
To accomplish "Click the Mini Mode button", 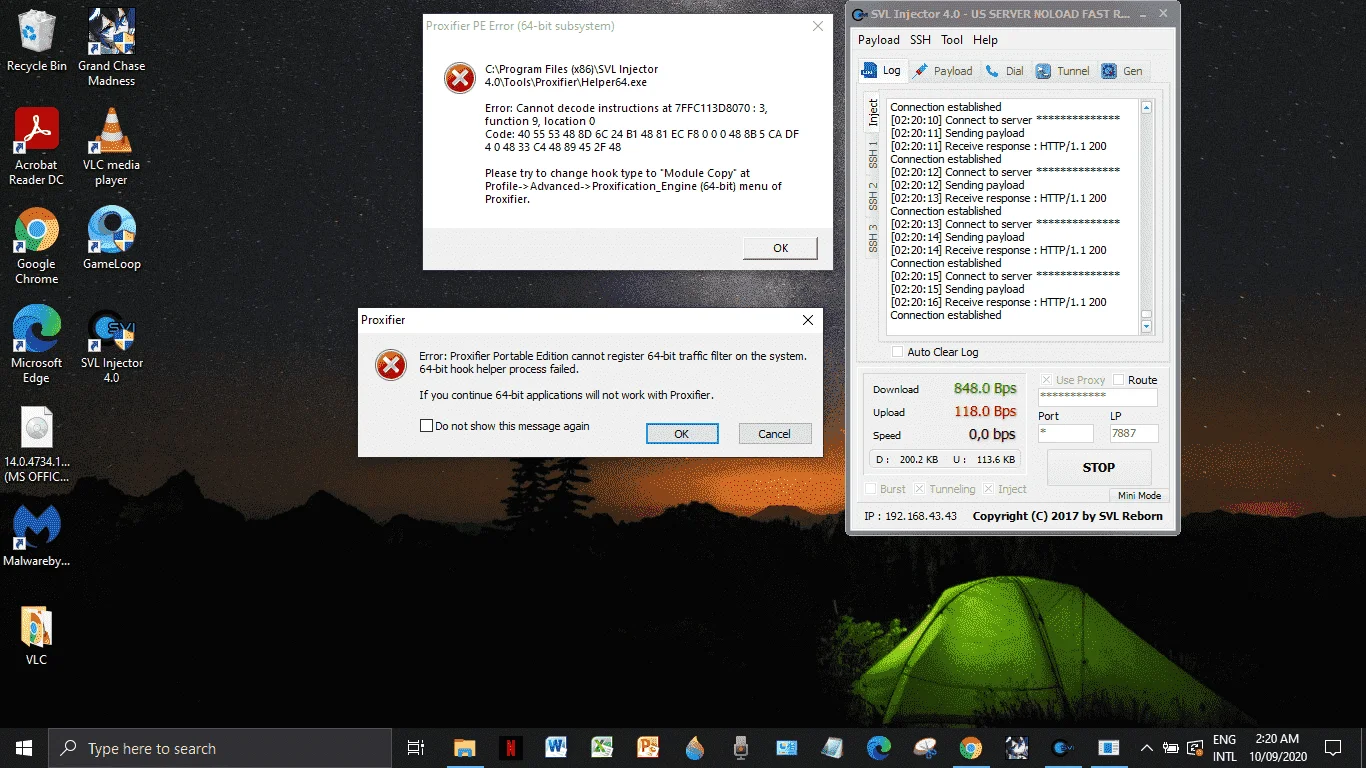I will (1139, 496).
